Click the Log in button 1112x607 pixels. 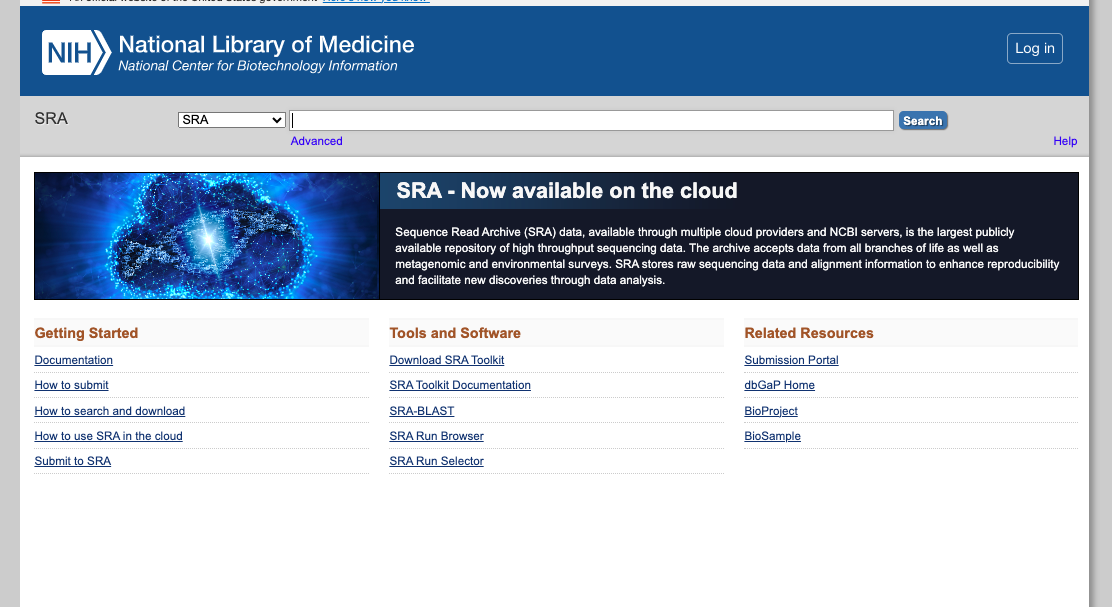click(1034, 48)
